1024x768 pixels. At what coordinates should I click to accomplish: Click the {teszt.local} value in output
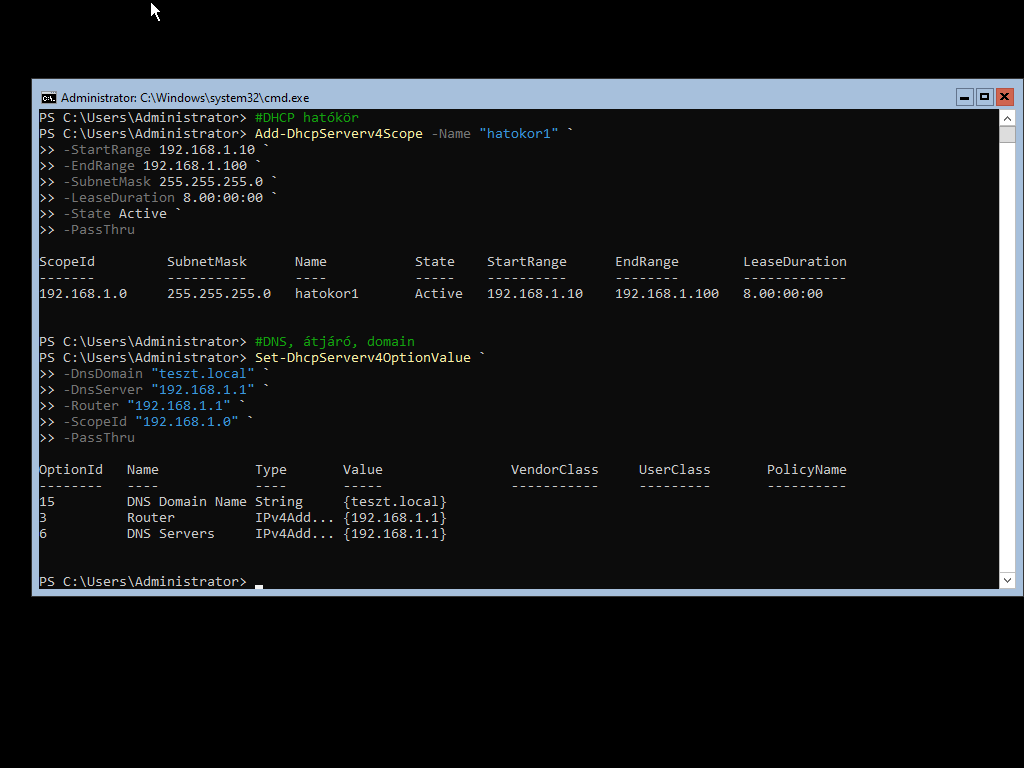click(394, 502)
